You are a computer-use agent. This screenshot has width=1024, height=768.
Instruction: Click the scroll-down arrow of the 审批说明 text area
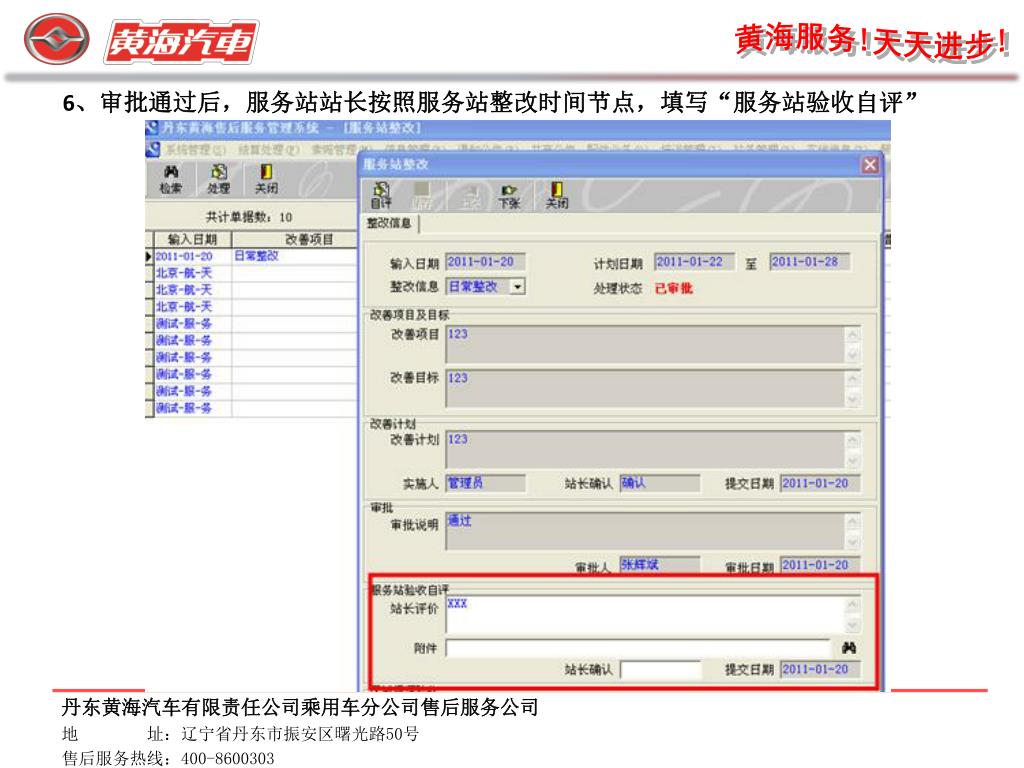[x=852, y=541]
